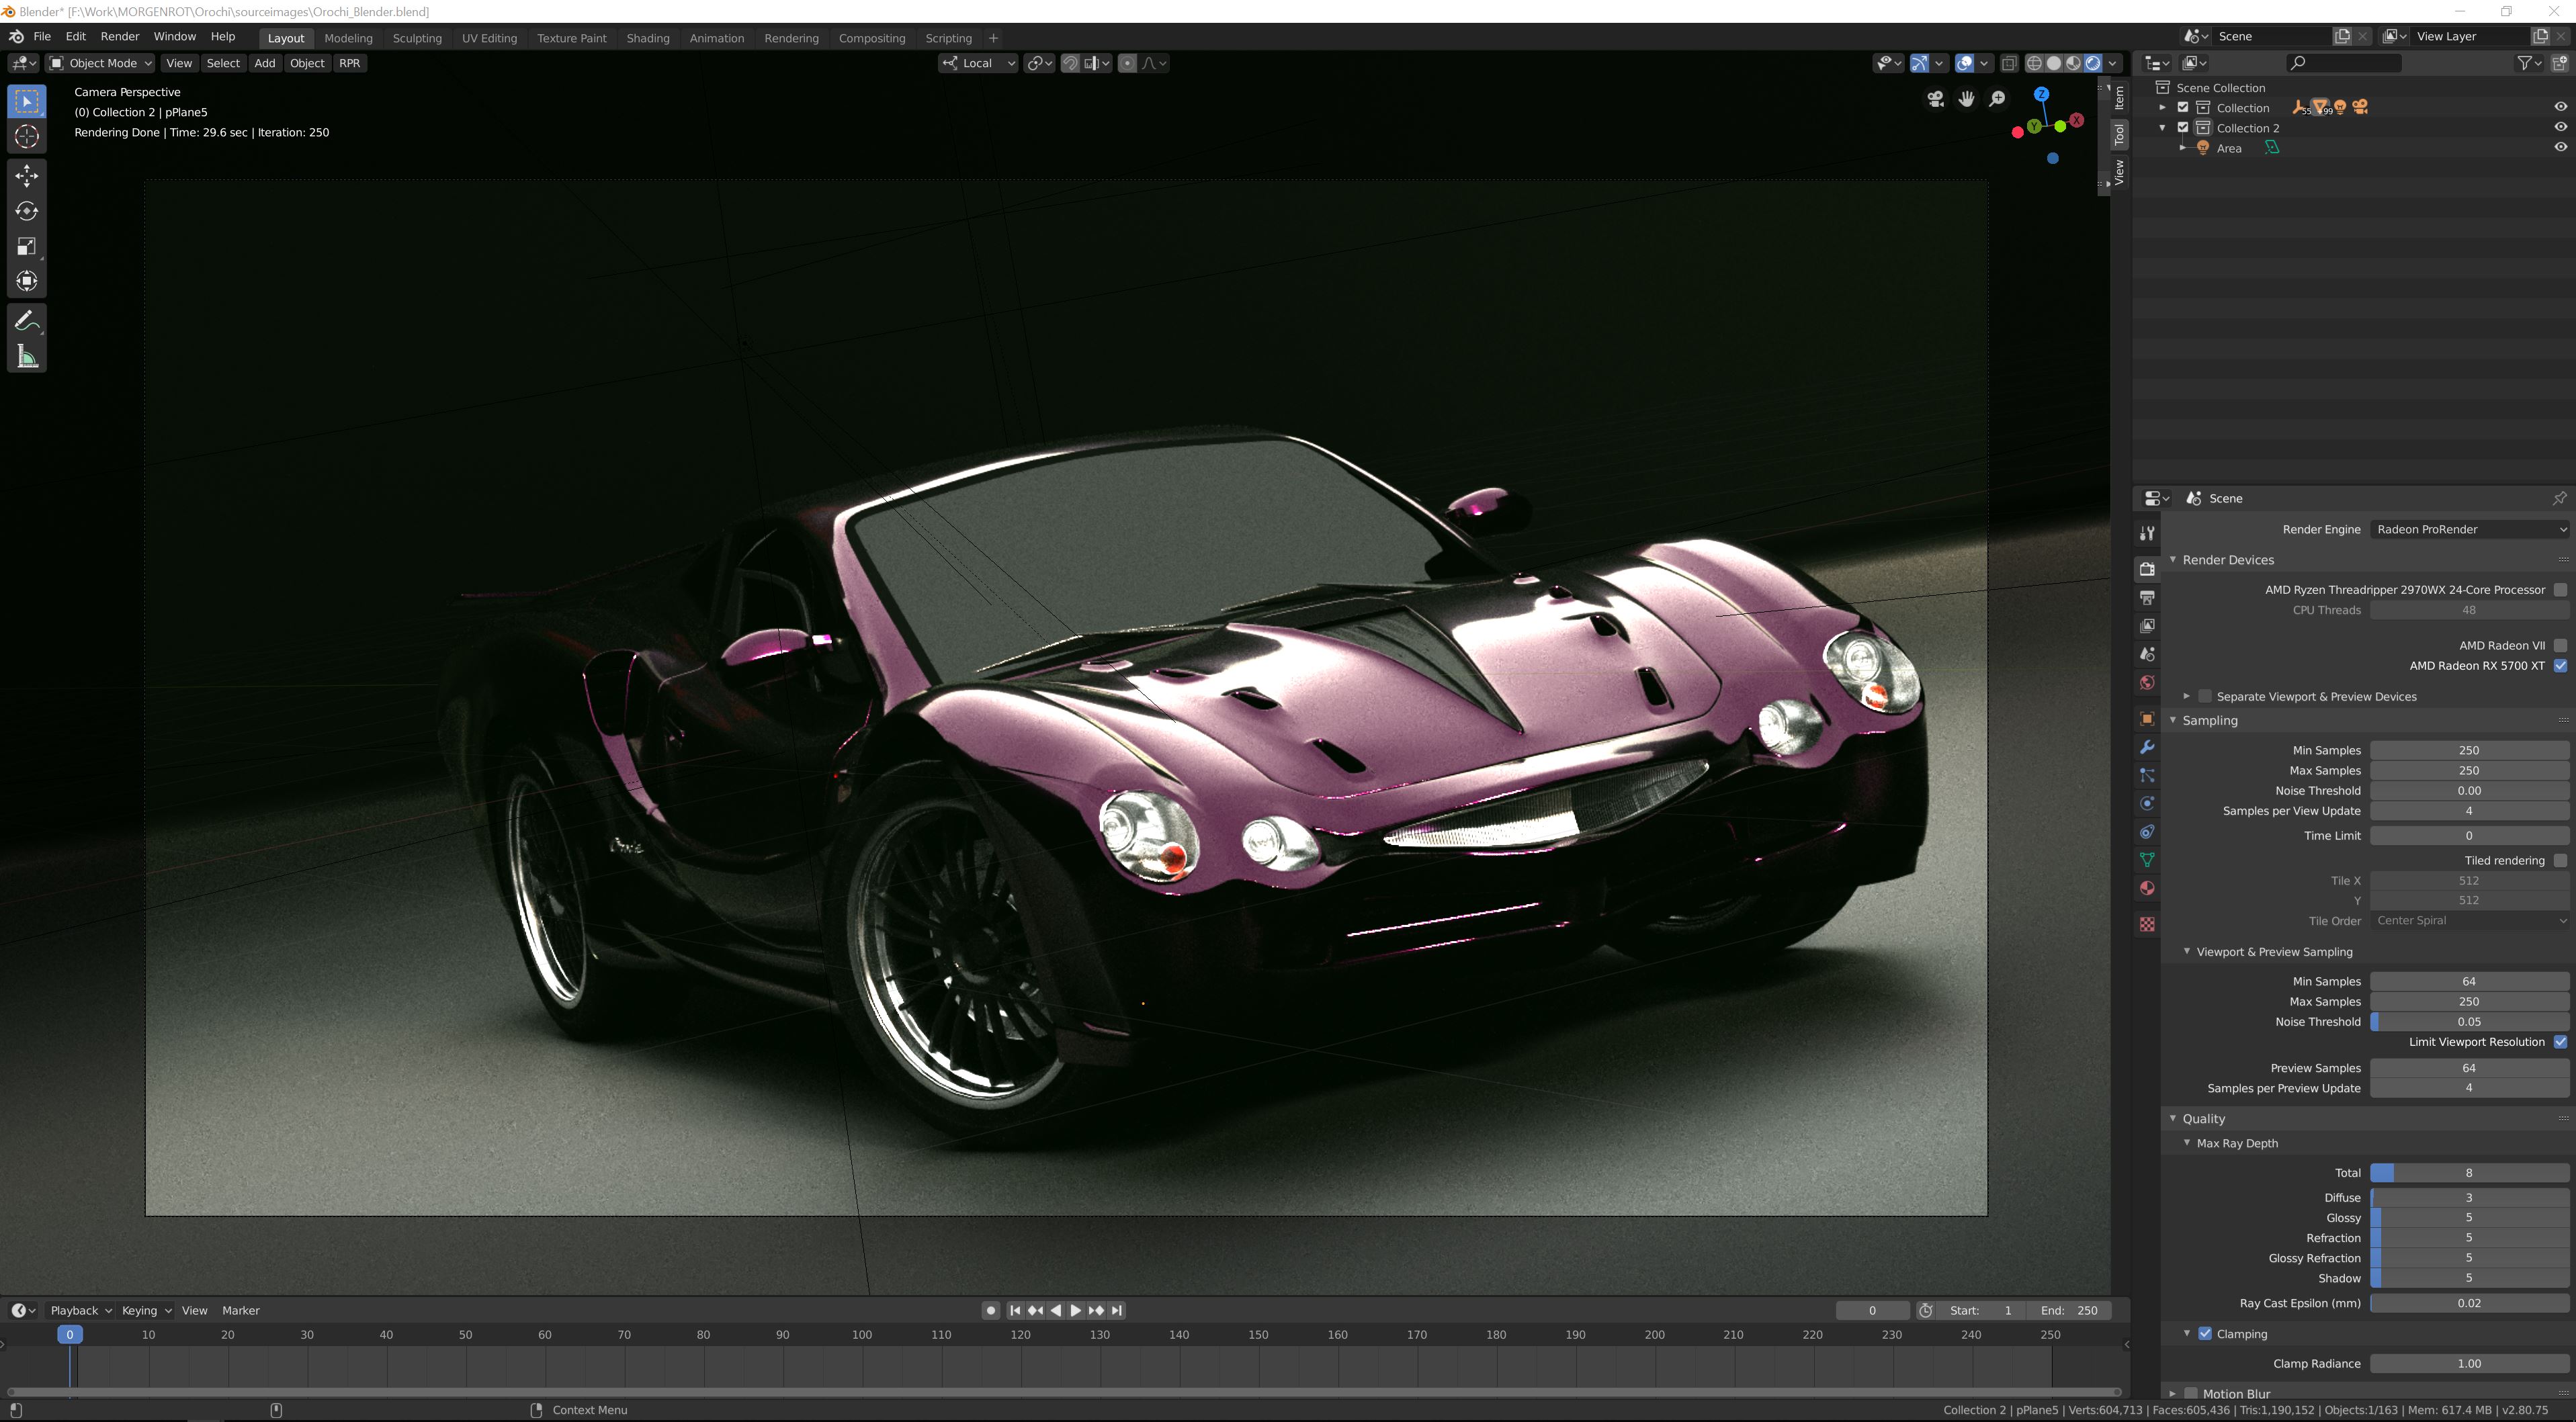Image resolution: width=2576 pixels, height=1422 pixels.
Task: Open the Object properties tab icon
Action: [2147, 719]
